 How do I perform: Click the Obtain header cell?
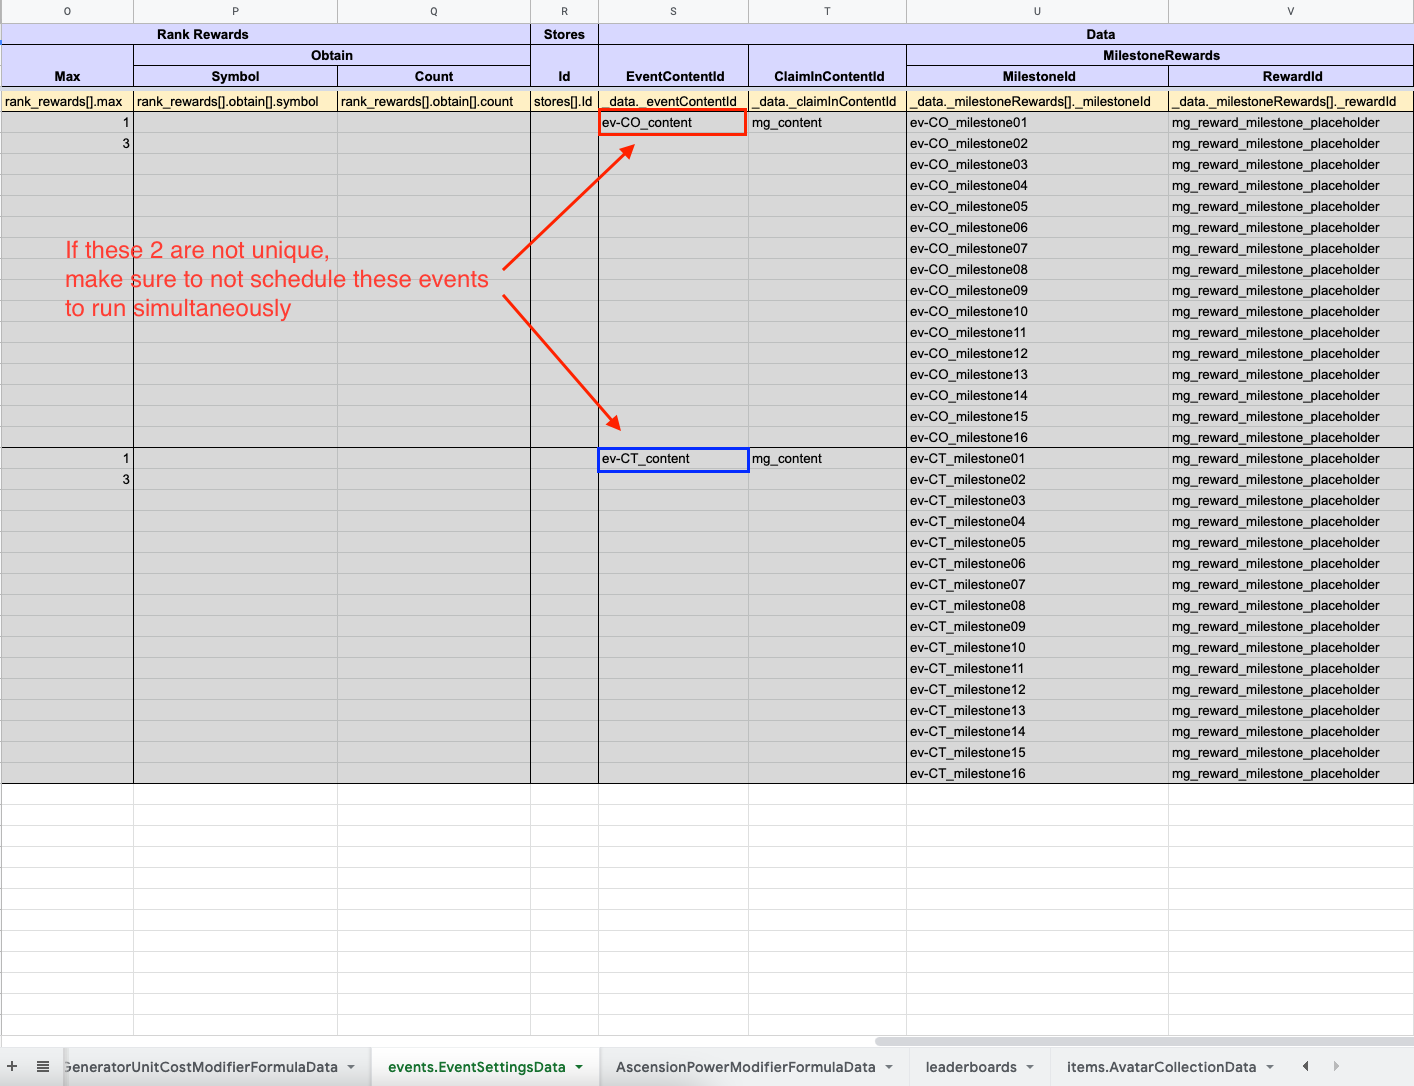[x=332, y=55]
